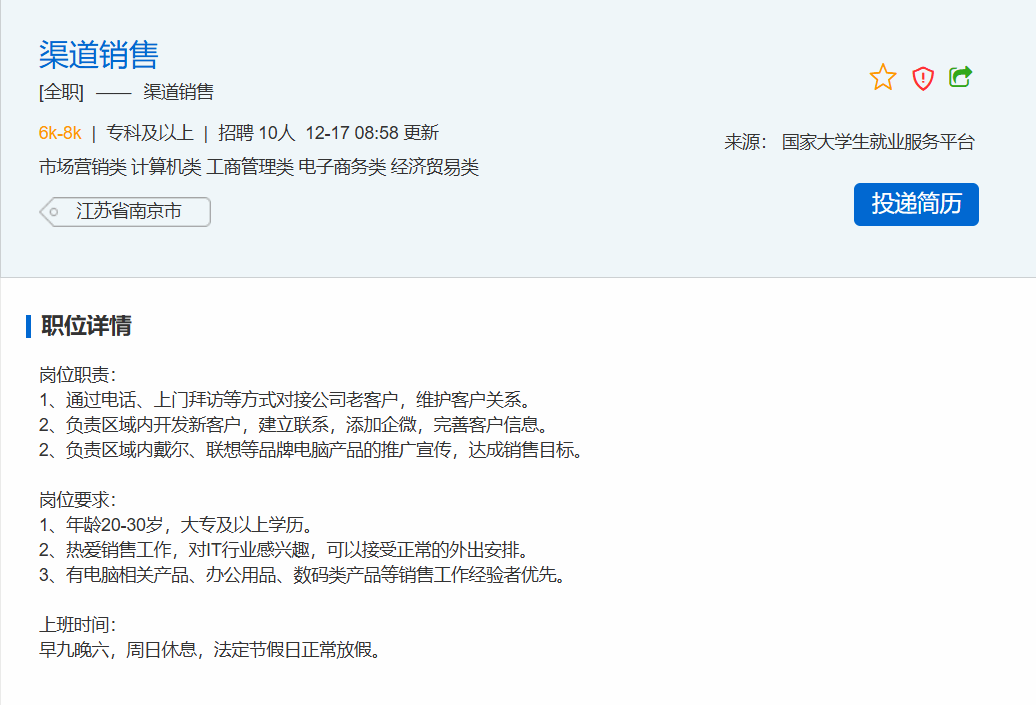Image resolution: width=1036 pixels, height=705 pixels.
Task: Click the 12-17 08:58 更新 timestamp
Action: (372, 133)
